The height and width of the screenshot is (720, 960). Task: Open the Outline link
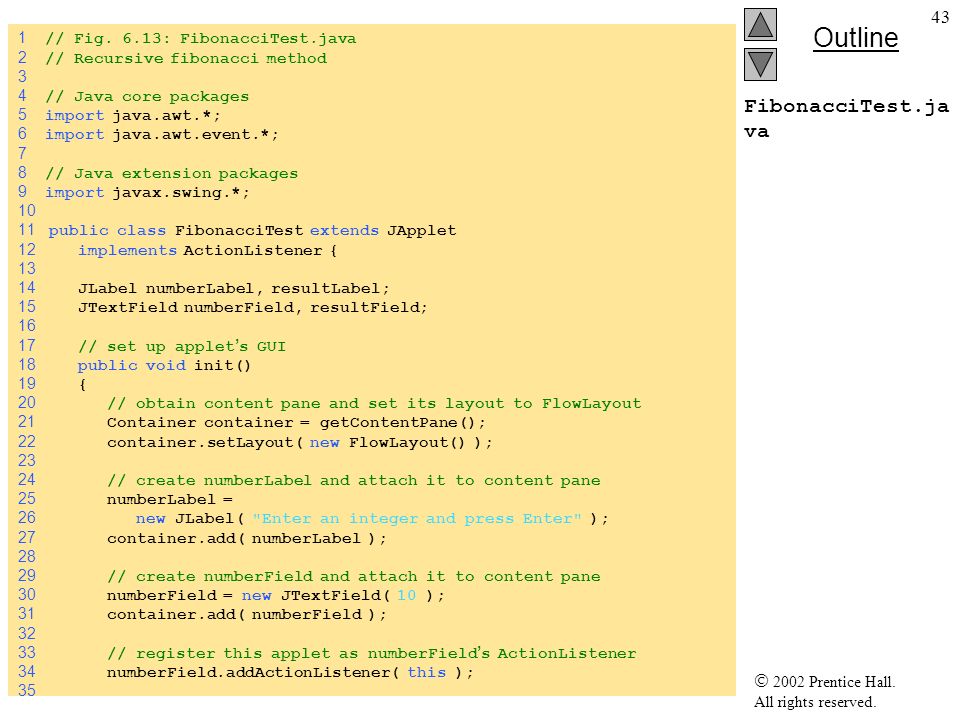pos(855,38)
